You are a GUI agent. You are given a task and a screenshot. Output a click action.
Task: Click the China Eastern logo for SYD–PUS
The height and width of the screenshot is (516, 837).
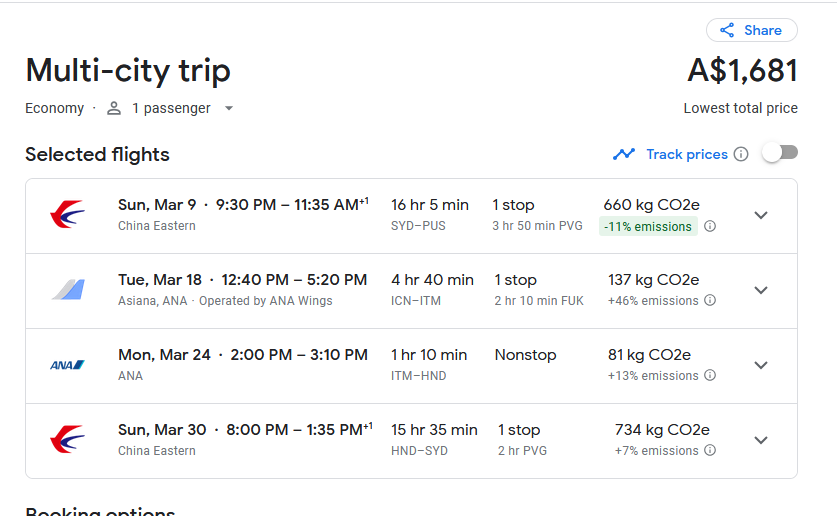[x=68, y=215]
